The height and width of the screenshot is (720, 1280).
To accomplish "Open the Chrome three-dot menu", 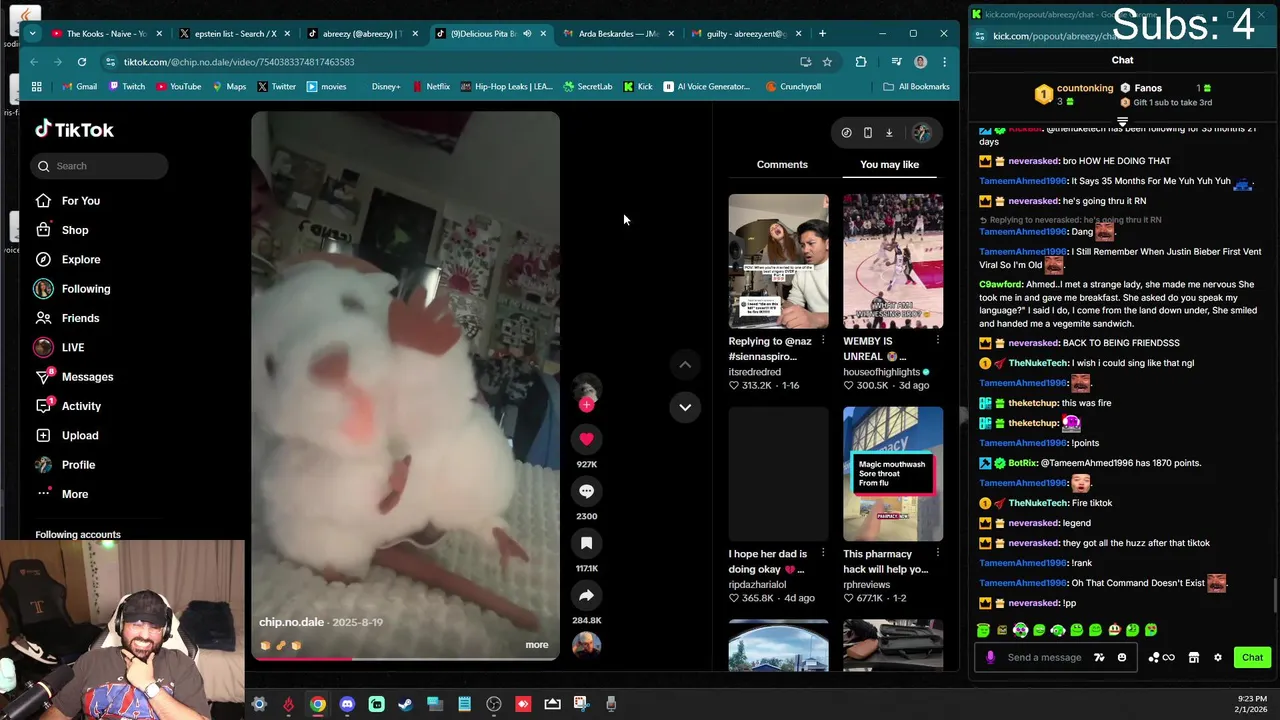I will click(x=944, y=62).
